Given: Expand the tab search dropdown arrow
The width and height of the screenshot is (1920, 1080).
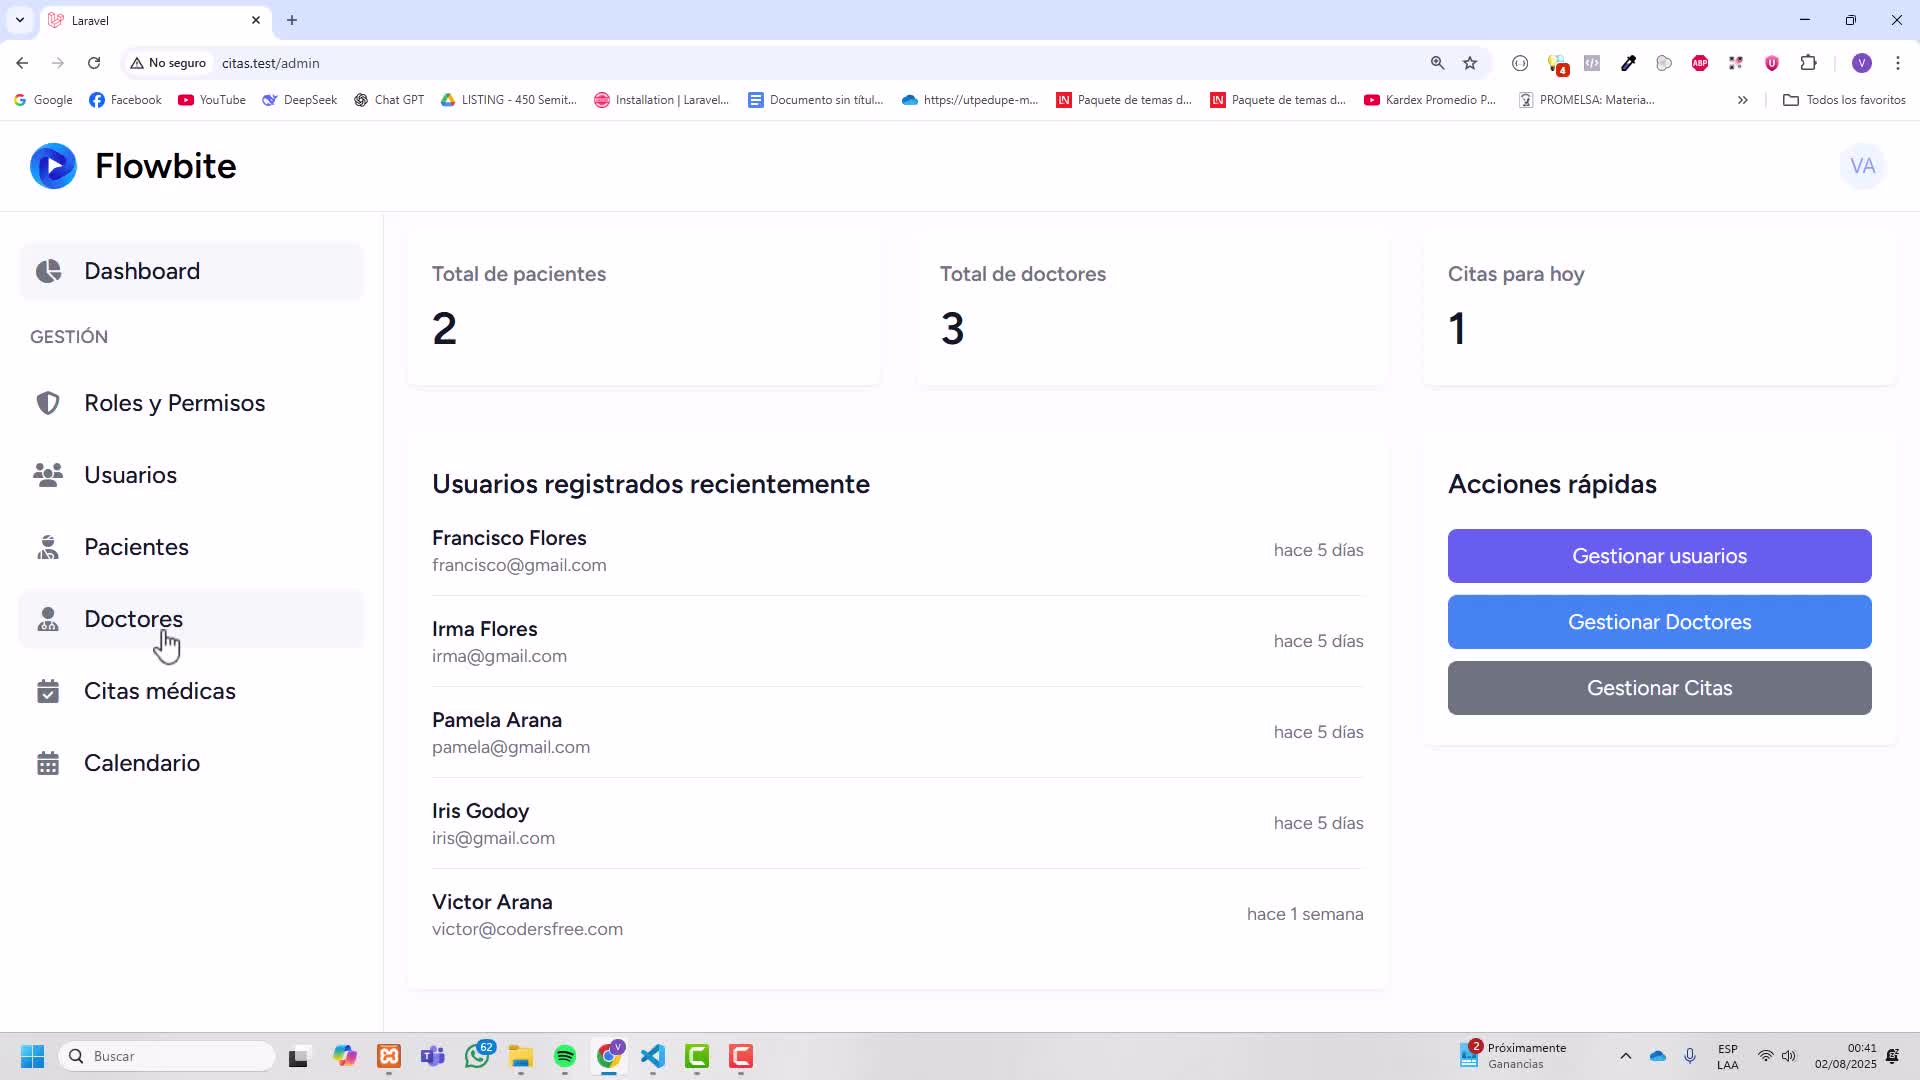Looking at the screenshot, I should [x=20, y=20].
